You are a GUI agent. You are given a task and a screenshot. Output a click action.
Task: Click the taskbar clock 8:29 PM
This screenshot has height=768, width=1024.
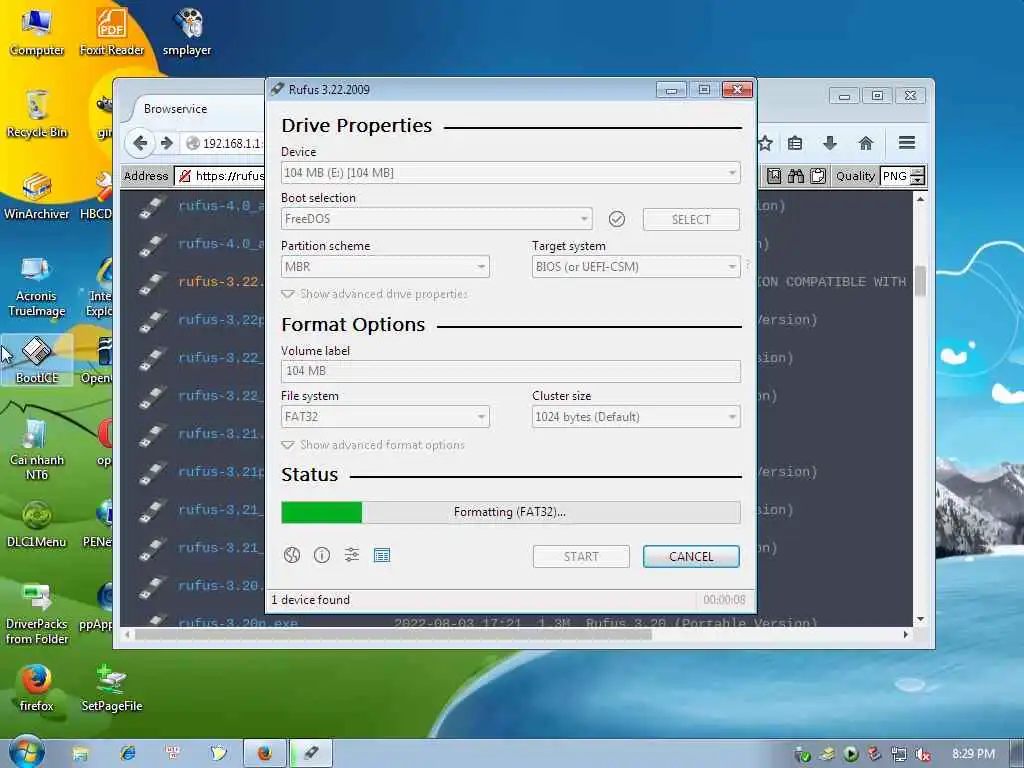point(973,754)
